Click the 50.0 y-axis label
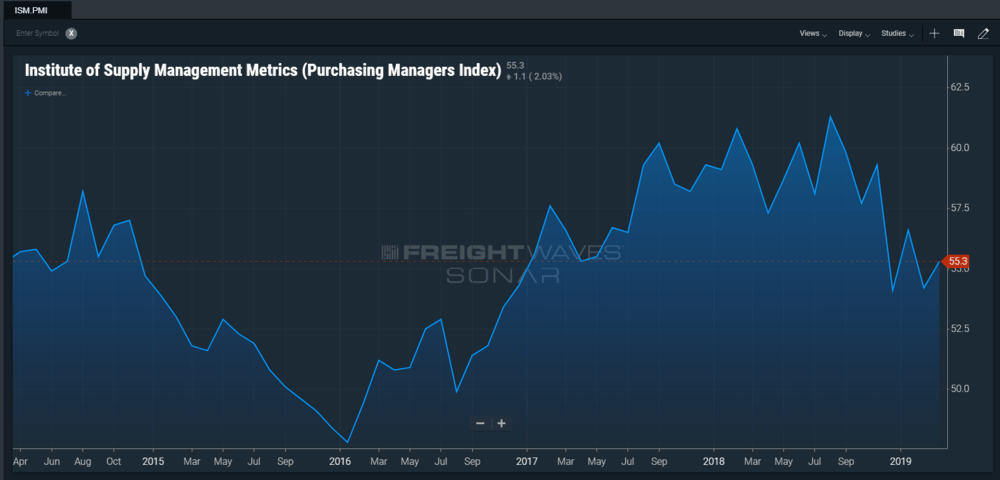The image size is (1000, 480). [x=960, y=388]
